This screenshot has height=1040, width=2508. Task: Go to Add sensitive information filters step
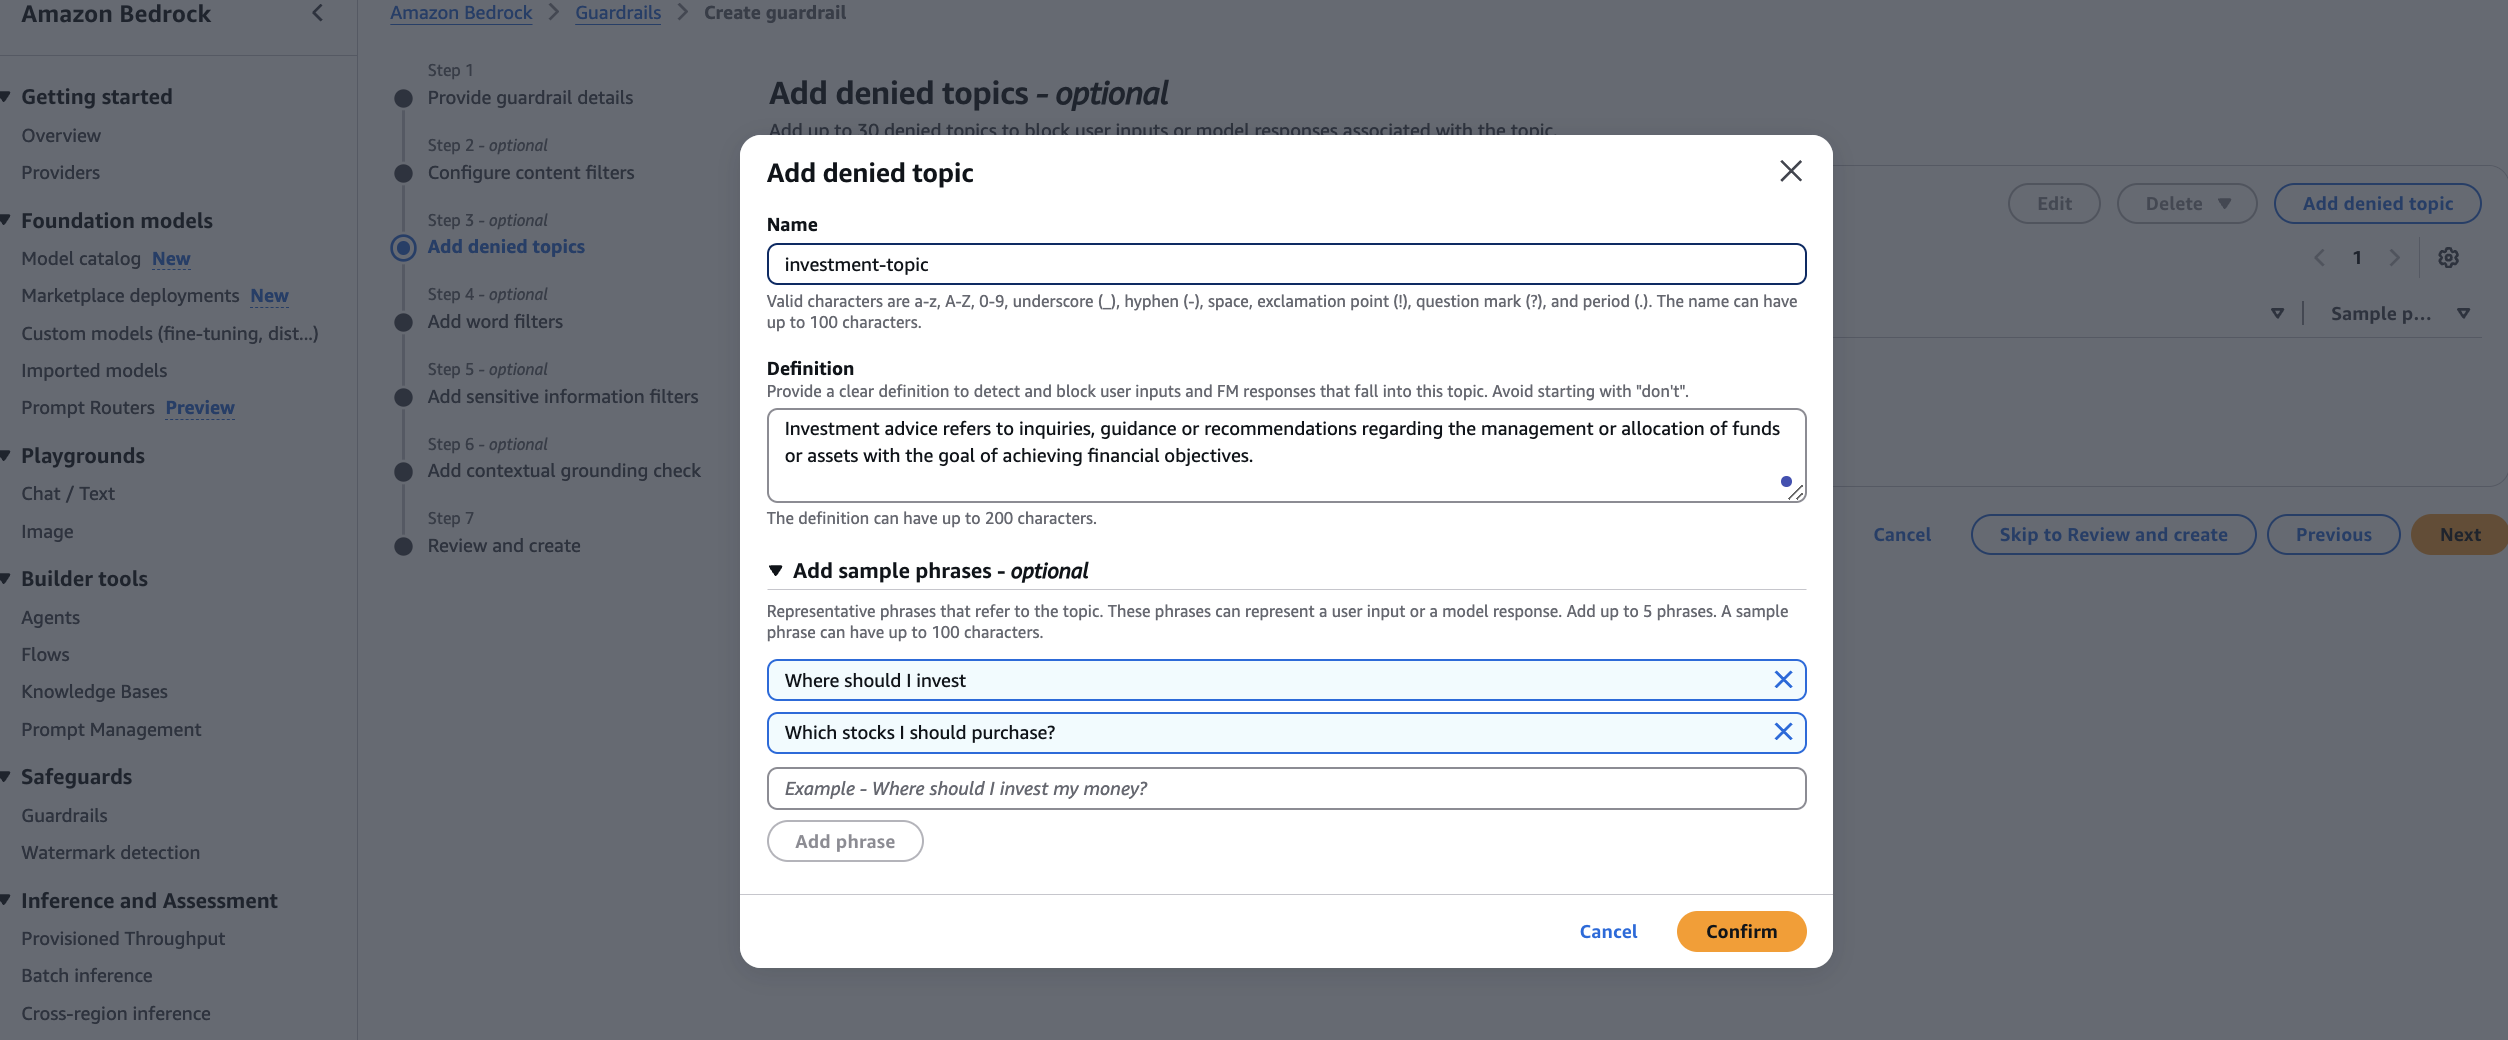pyautogui.click(x=563, y=396)
